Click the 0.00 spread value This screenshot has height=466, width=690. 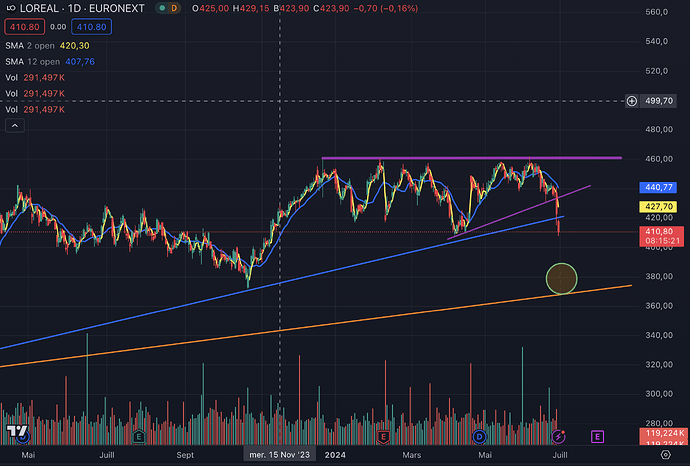(x=58, y=27)
